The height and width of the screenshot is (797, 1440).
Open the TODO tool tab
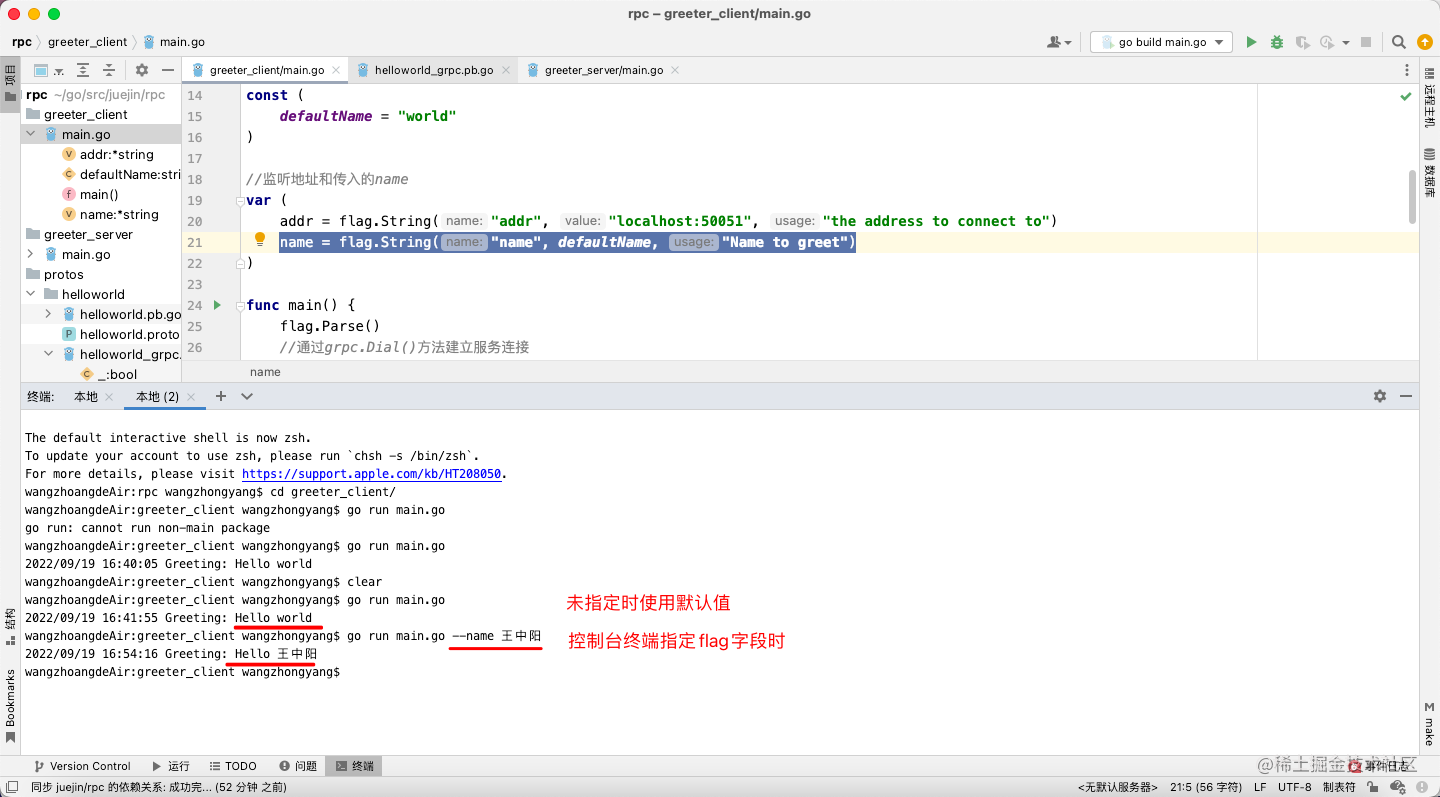232,766
